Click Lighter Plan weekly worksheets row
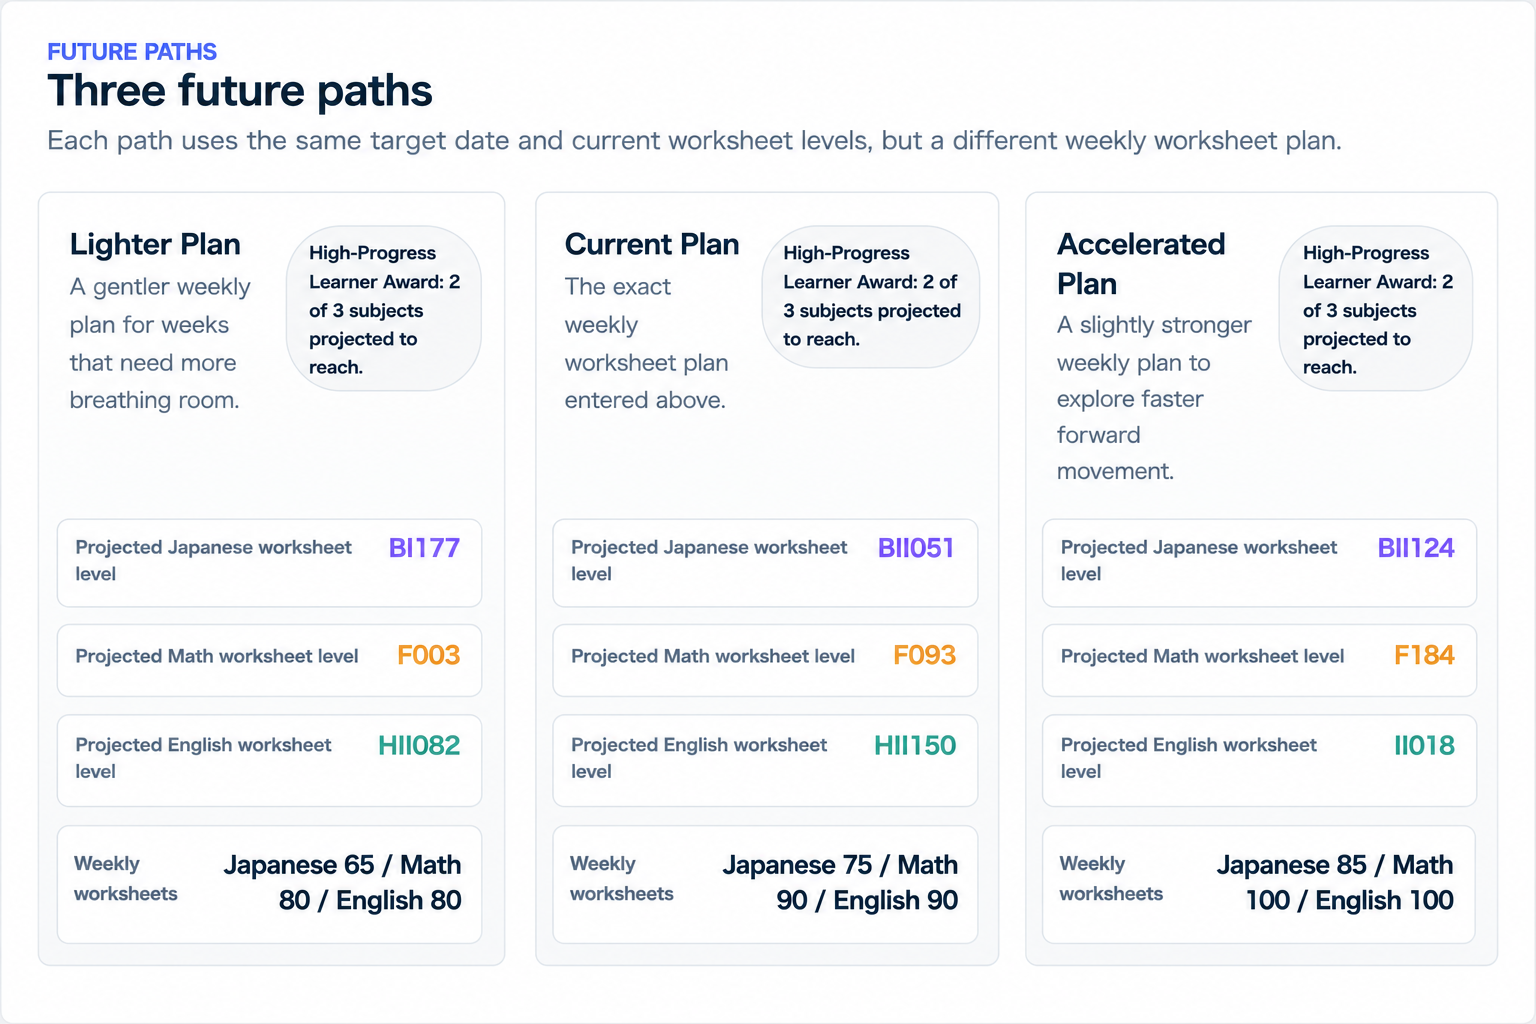Image resolution: width=1536 pixels, height=1024 pixels. point(270,884)
